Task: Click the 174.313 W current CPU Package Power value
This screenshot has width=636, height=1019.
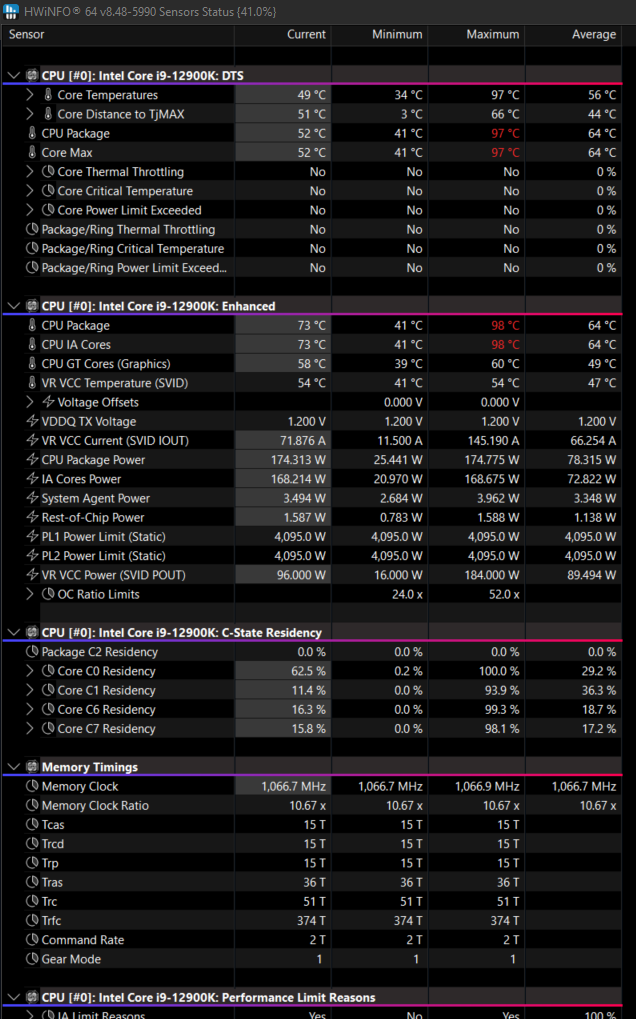Action: (298, 459)
